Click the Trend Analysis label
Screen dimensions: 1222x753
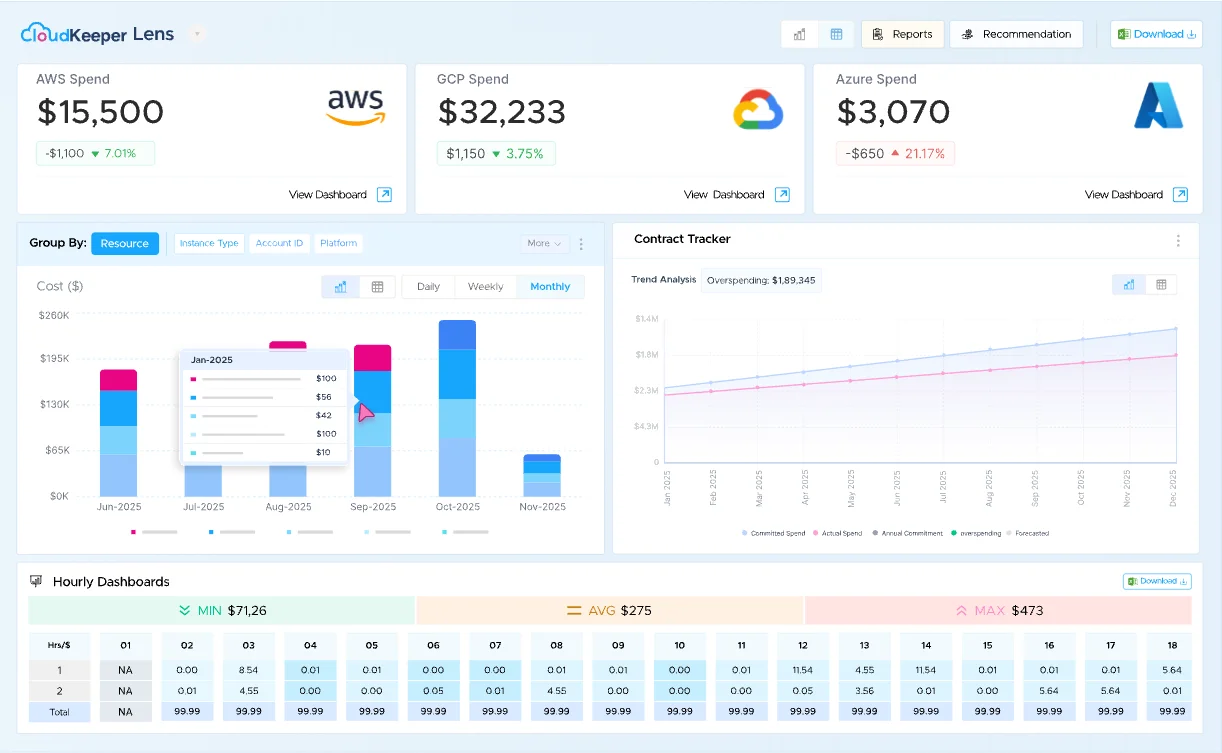coord(663,280)
